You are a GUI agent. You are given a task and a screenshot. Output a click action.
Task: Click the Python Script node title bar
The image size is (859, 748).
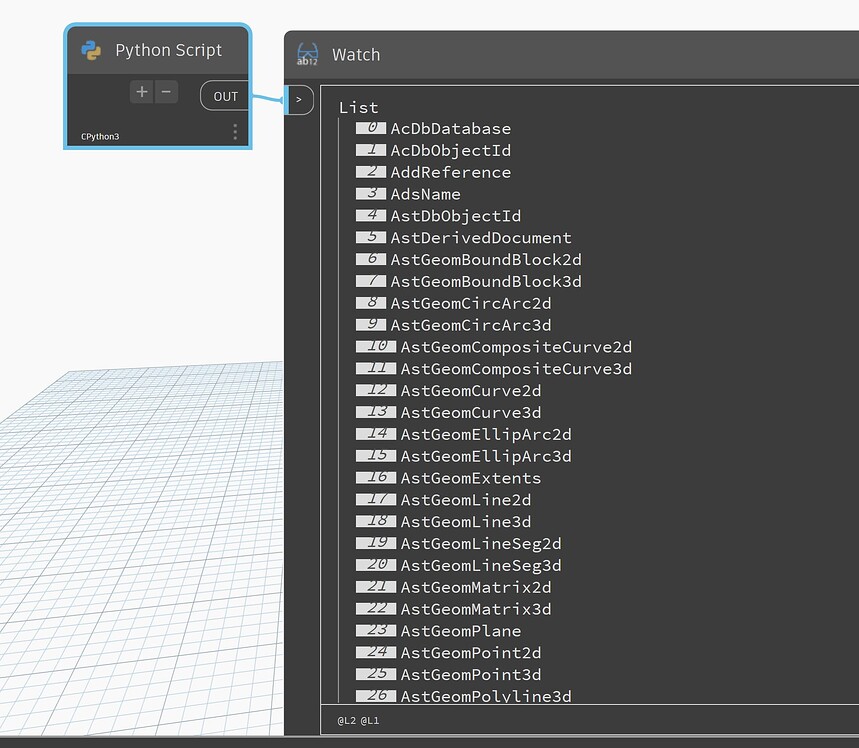click(170, 49)
